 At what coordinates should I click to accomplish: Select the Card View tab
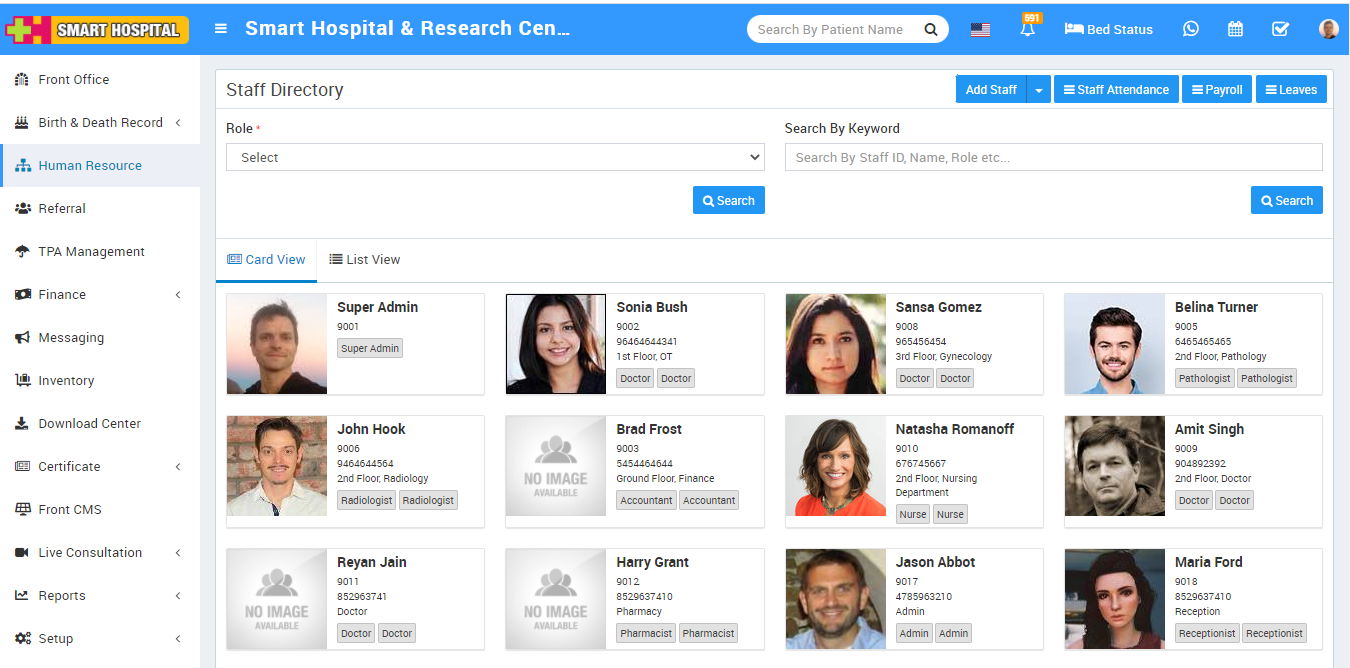click(266, 260)
